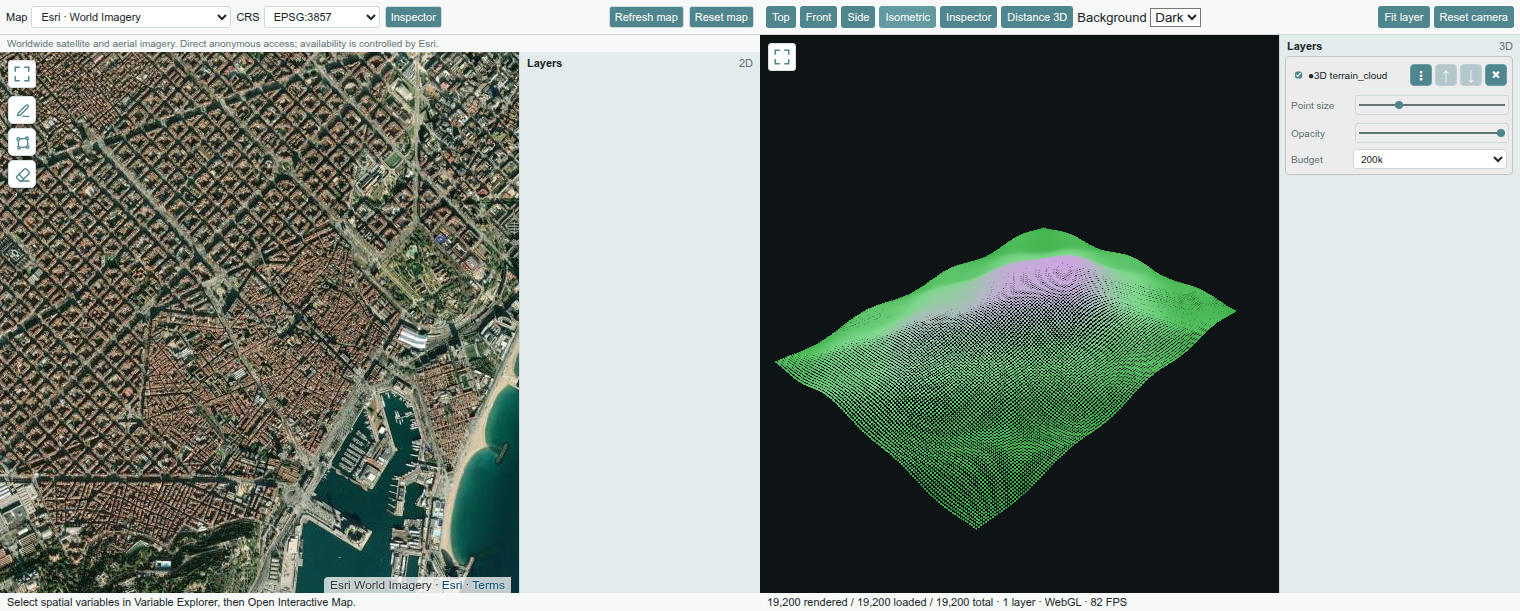
Task: Click the 3D Layers panel heading
Action: pos(1304,46)
